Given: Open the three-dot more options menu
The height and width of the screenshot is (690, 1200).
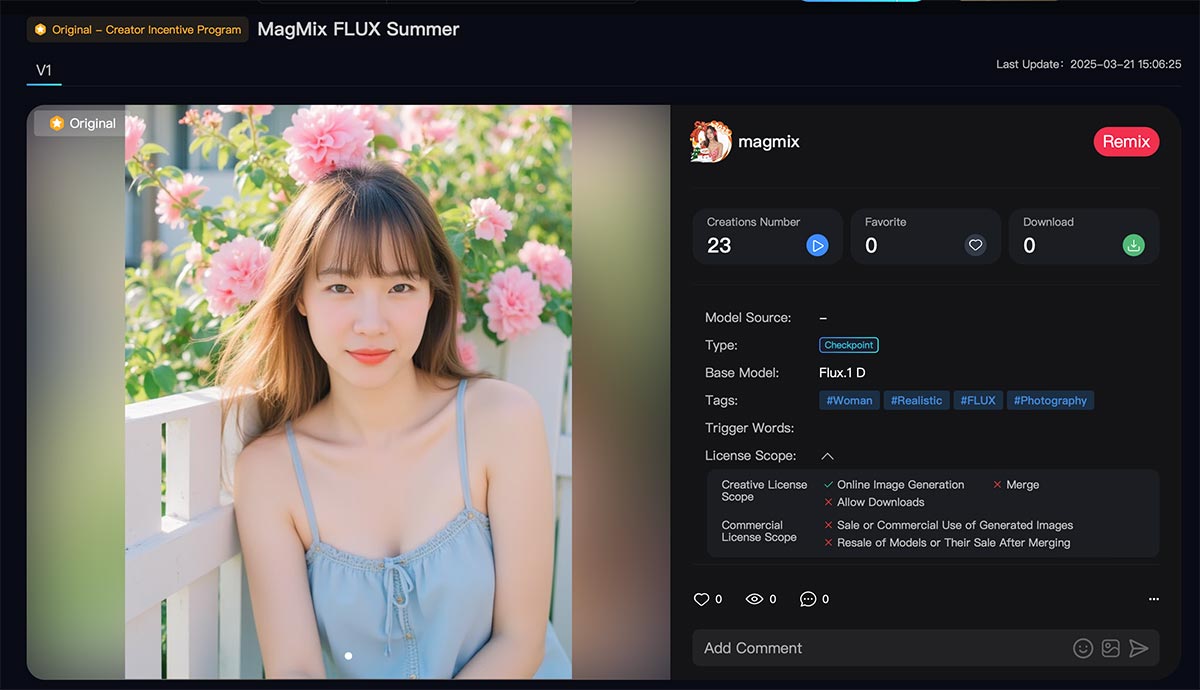Looking at the screenshot, I should [1153, 597].
